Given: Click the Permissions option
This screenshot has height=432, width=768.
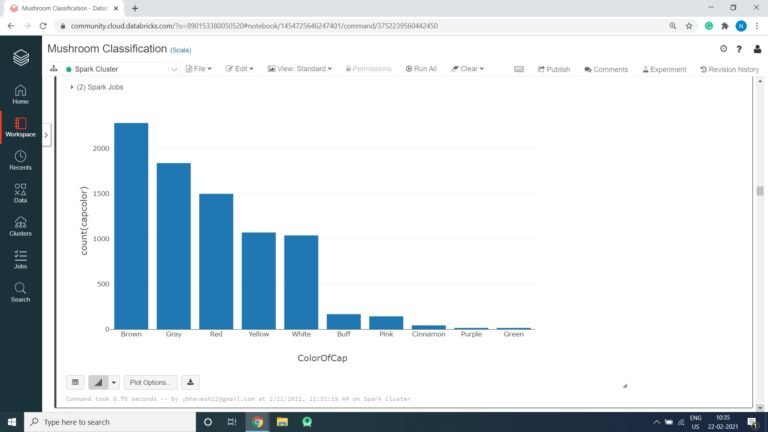Looking at the screenshot, I should 368,69.
